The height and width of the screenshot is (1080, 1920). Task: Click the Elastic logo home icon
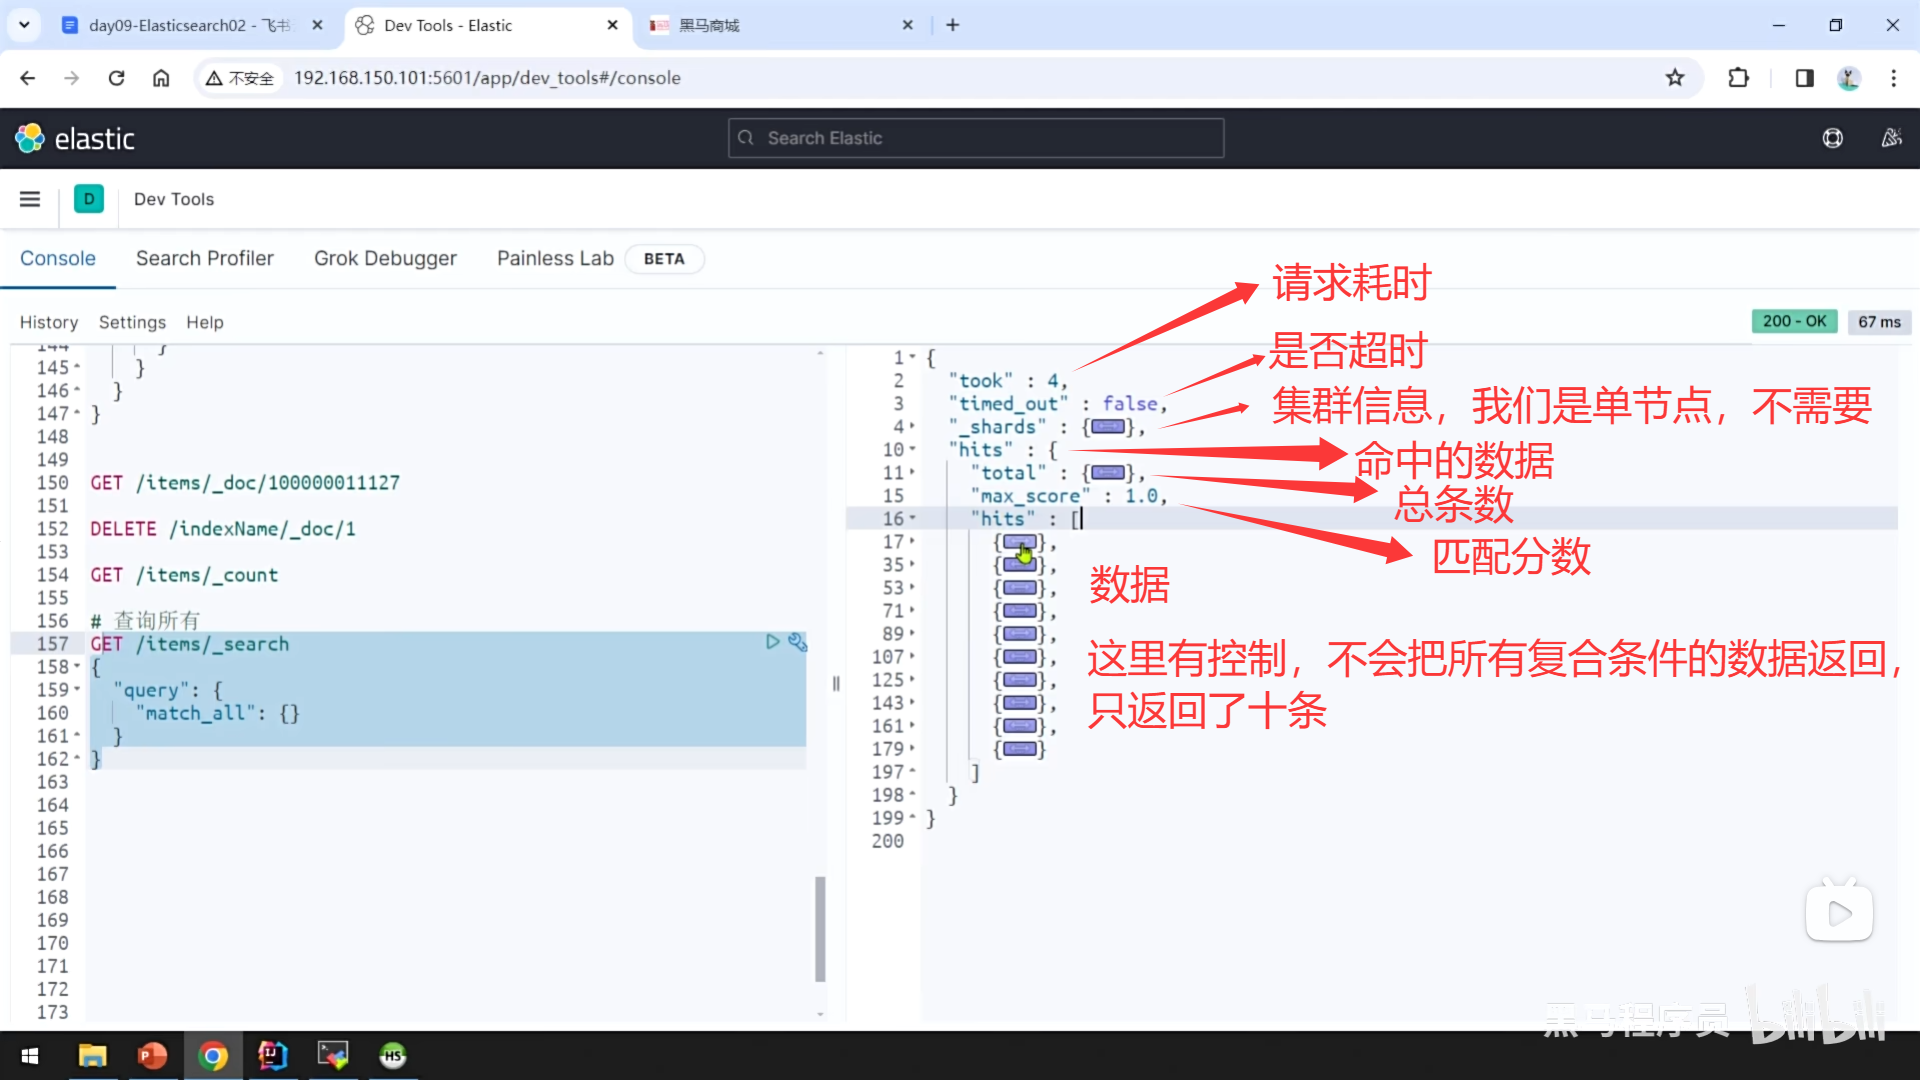click(x=30, y=138)
